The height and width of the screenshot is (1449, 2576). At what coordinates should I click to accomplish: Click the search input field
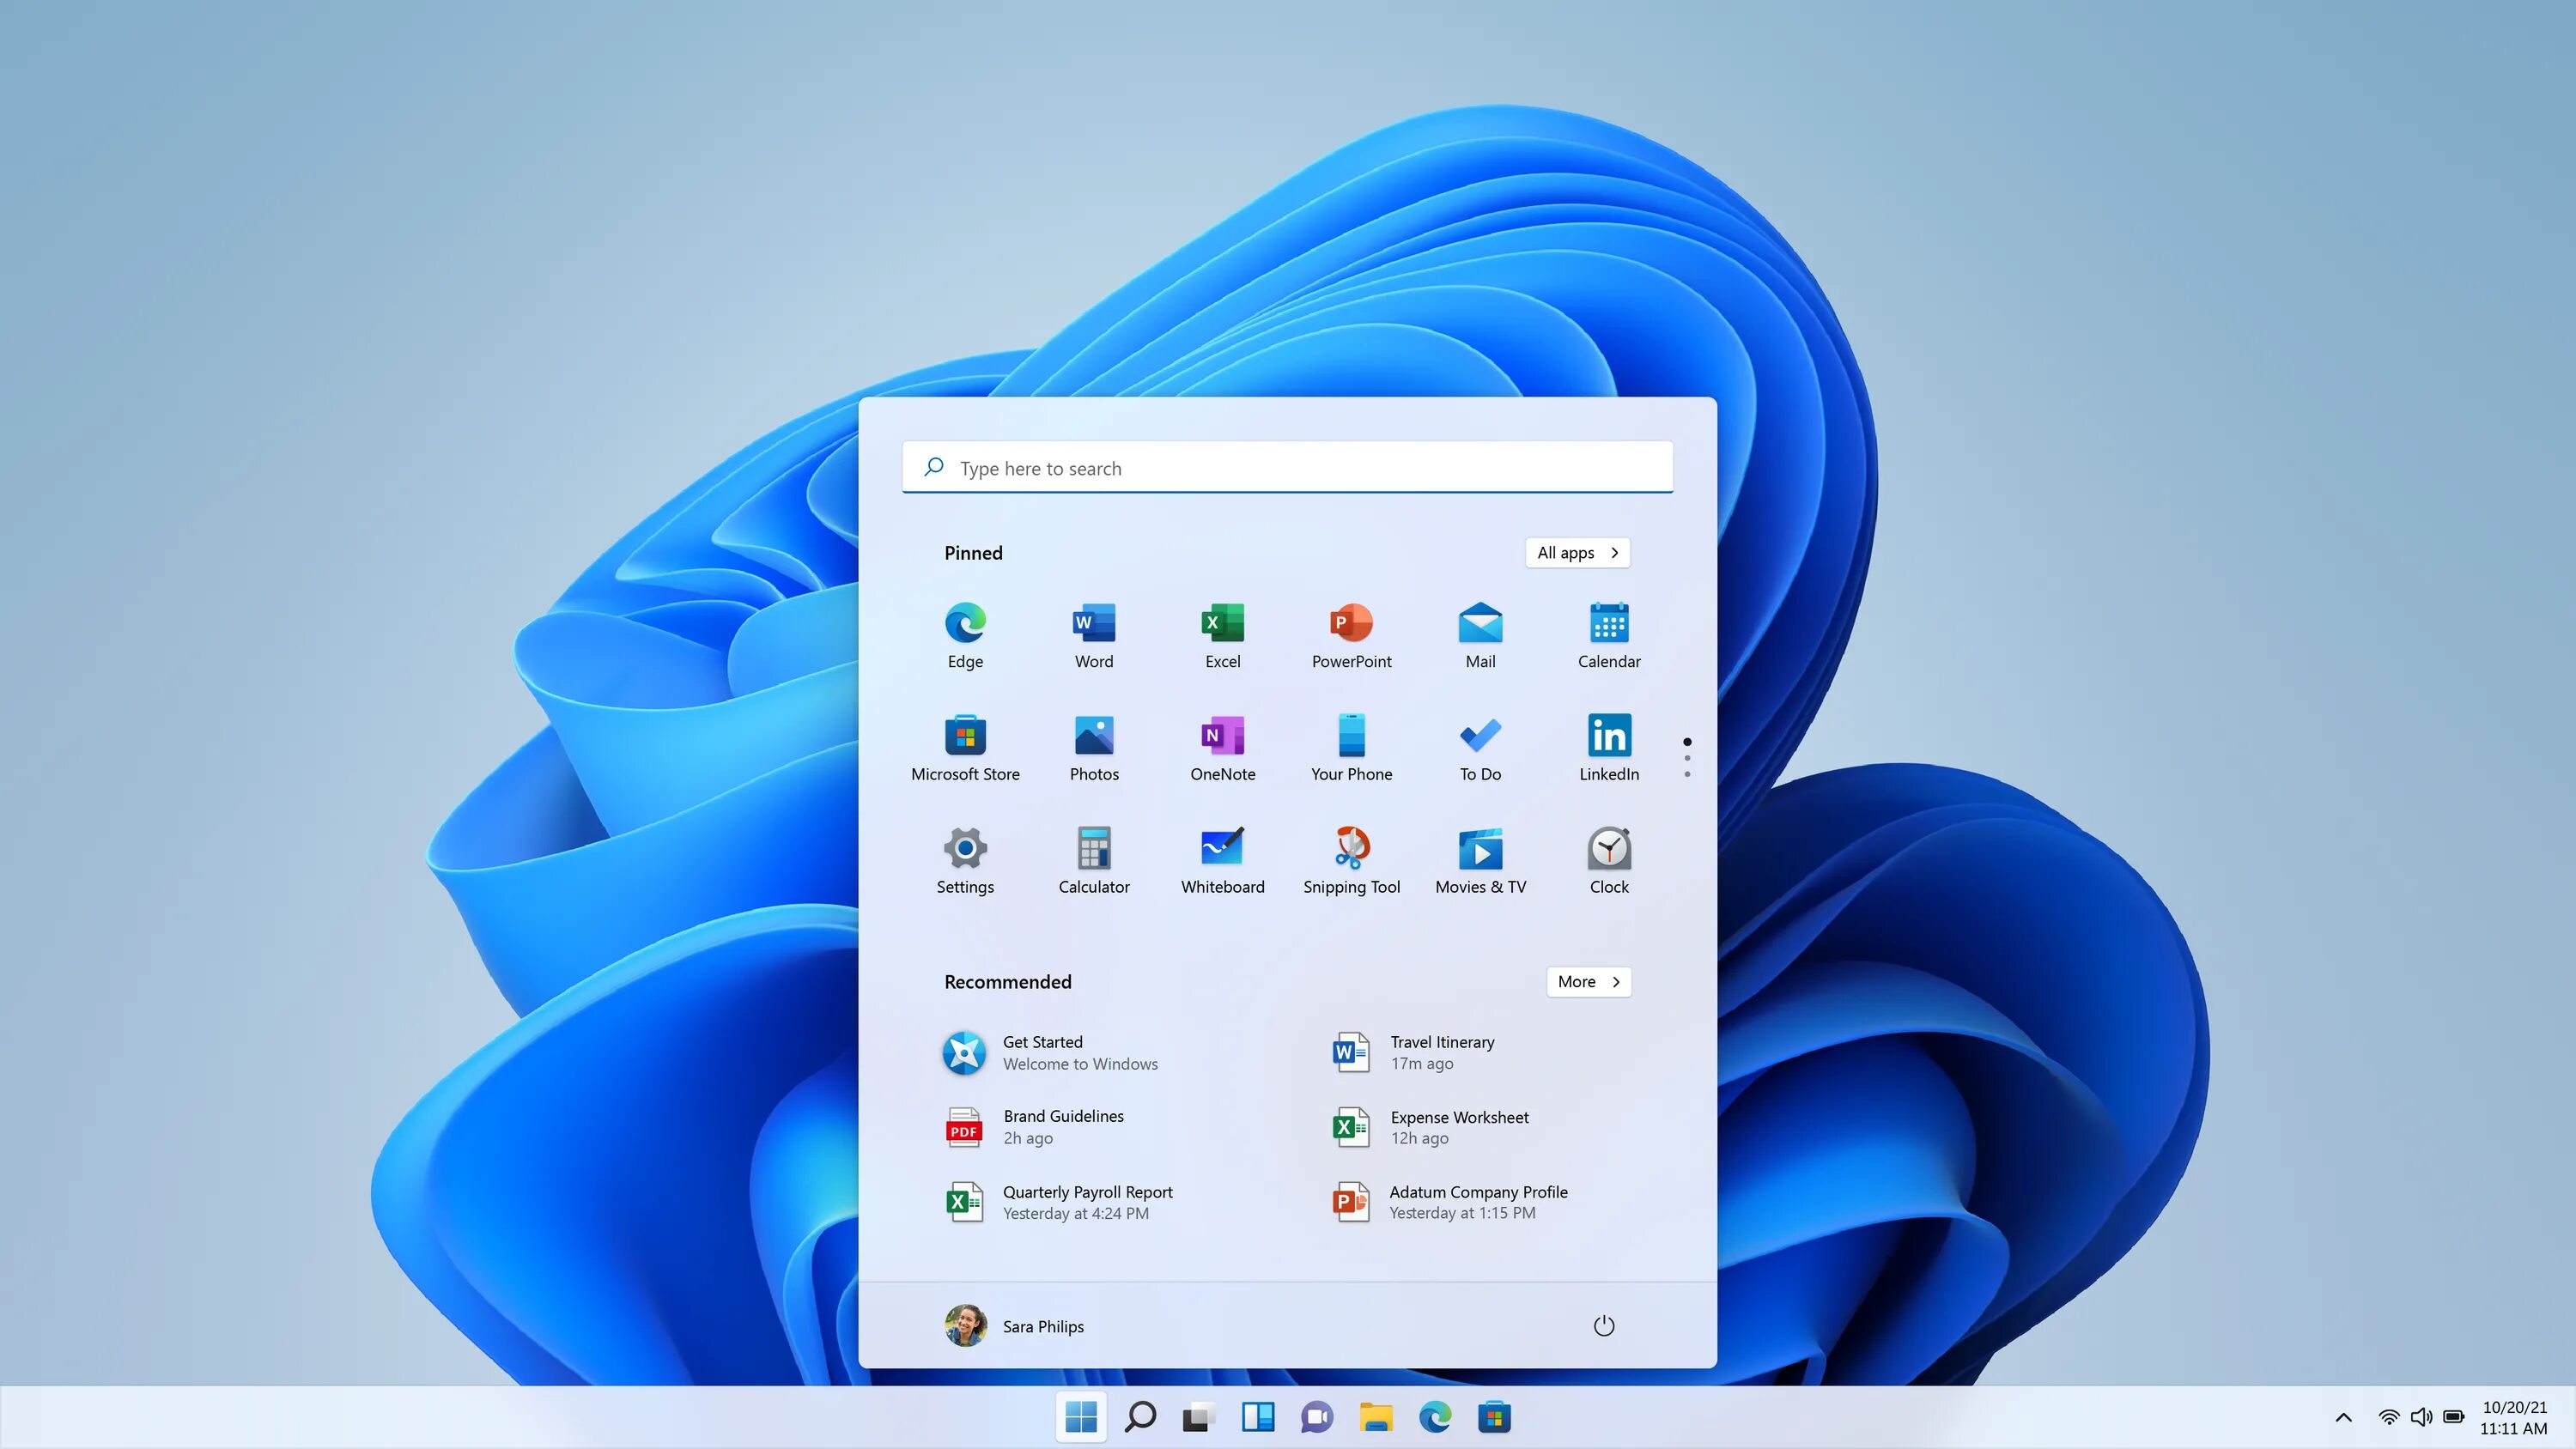pos(1288,467)
